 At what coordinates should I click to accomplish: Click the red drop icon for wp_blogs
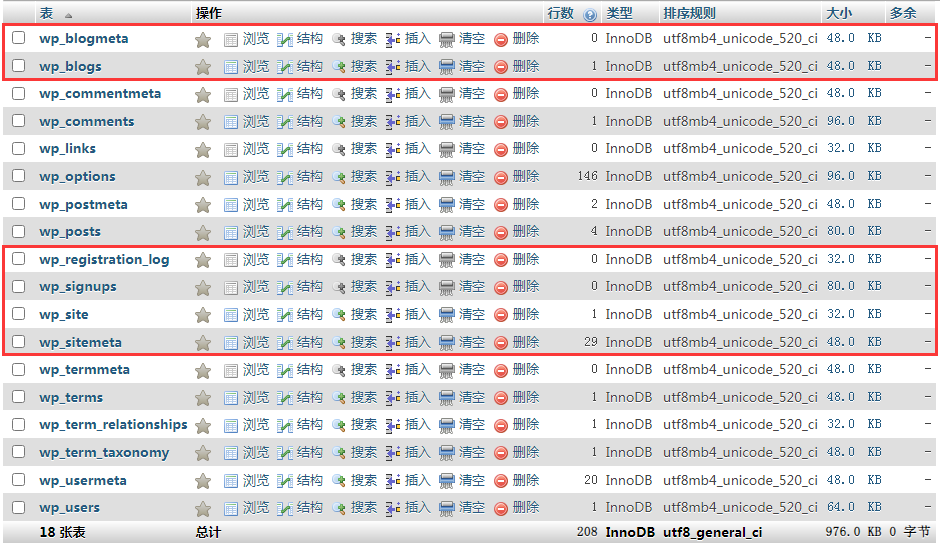[501, 67]
